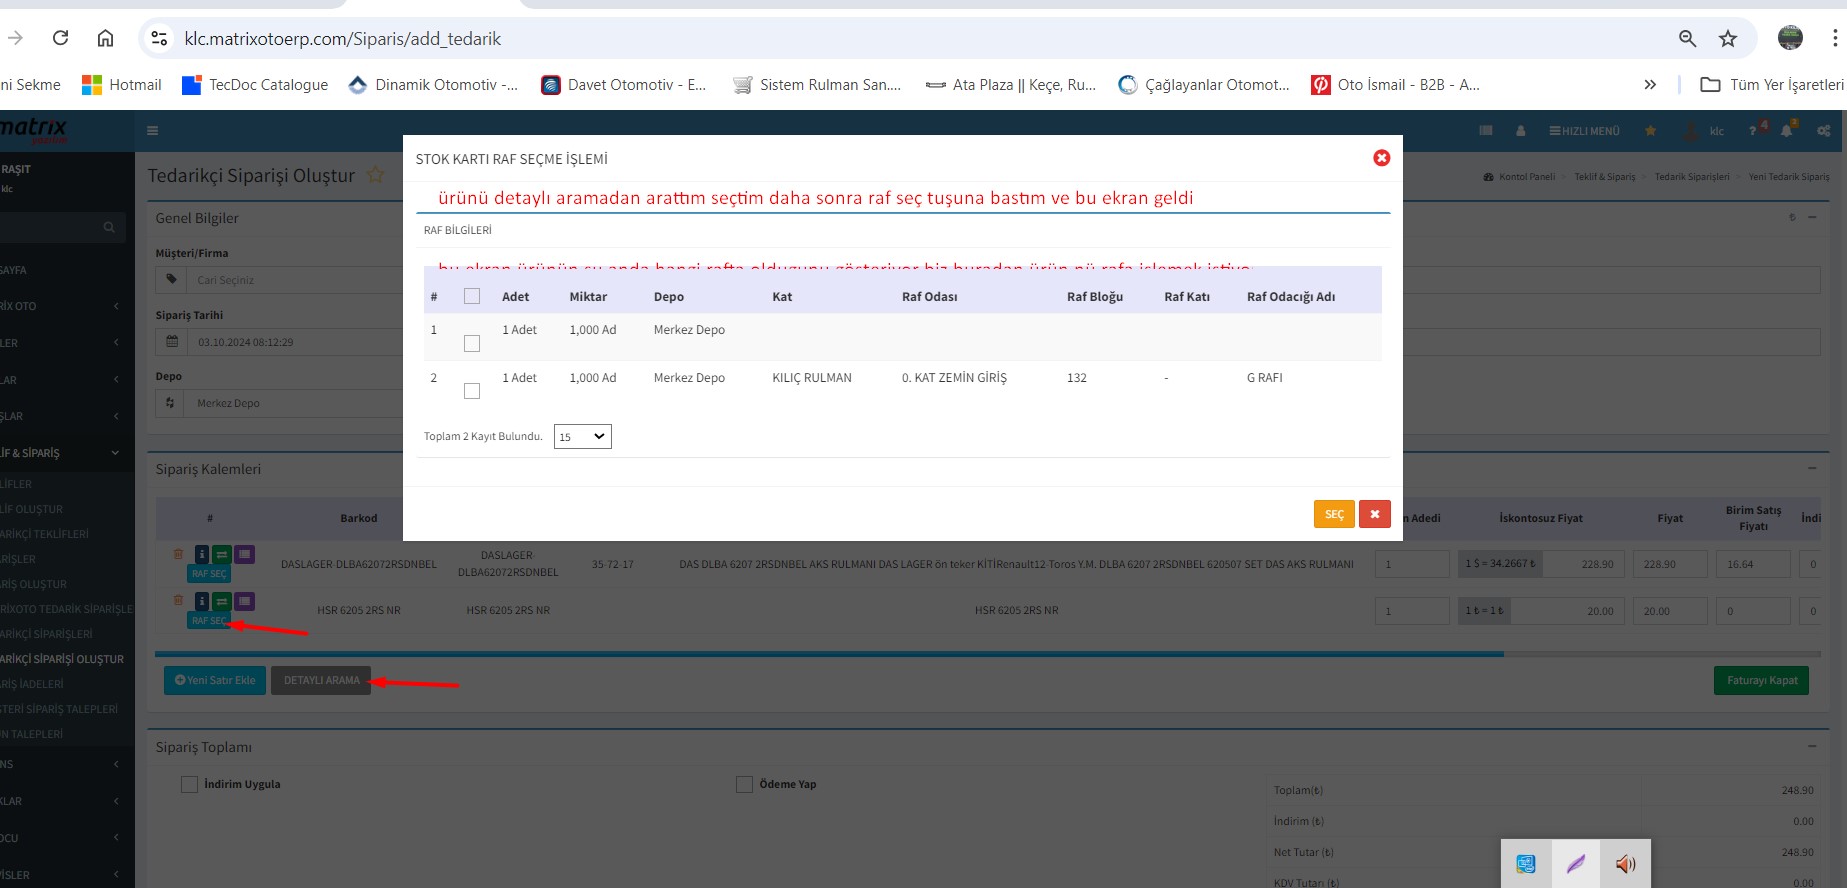
Task: Open the records-per-page dropdown showing 15
Action: (582, 437)
